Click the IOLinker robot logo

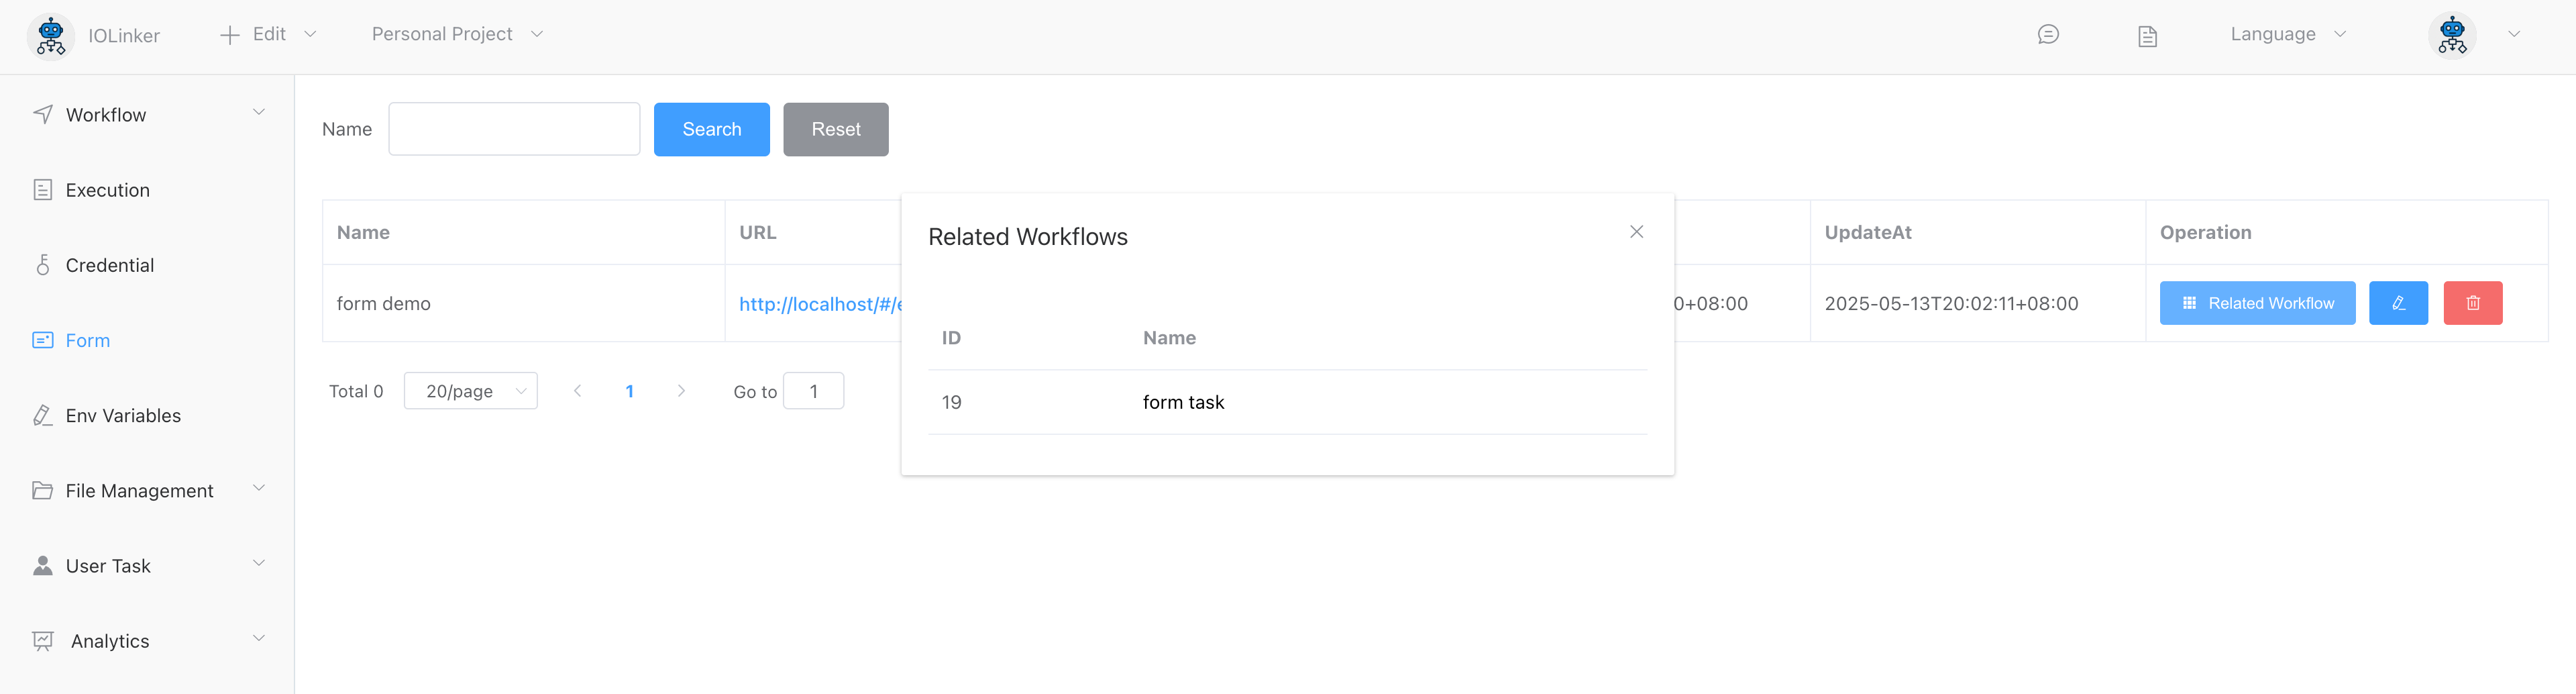[x=50, y=36]
